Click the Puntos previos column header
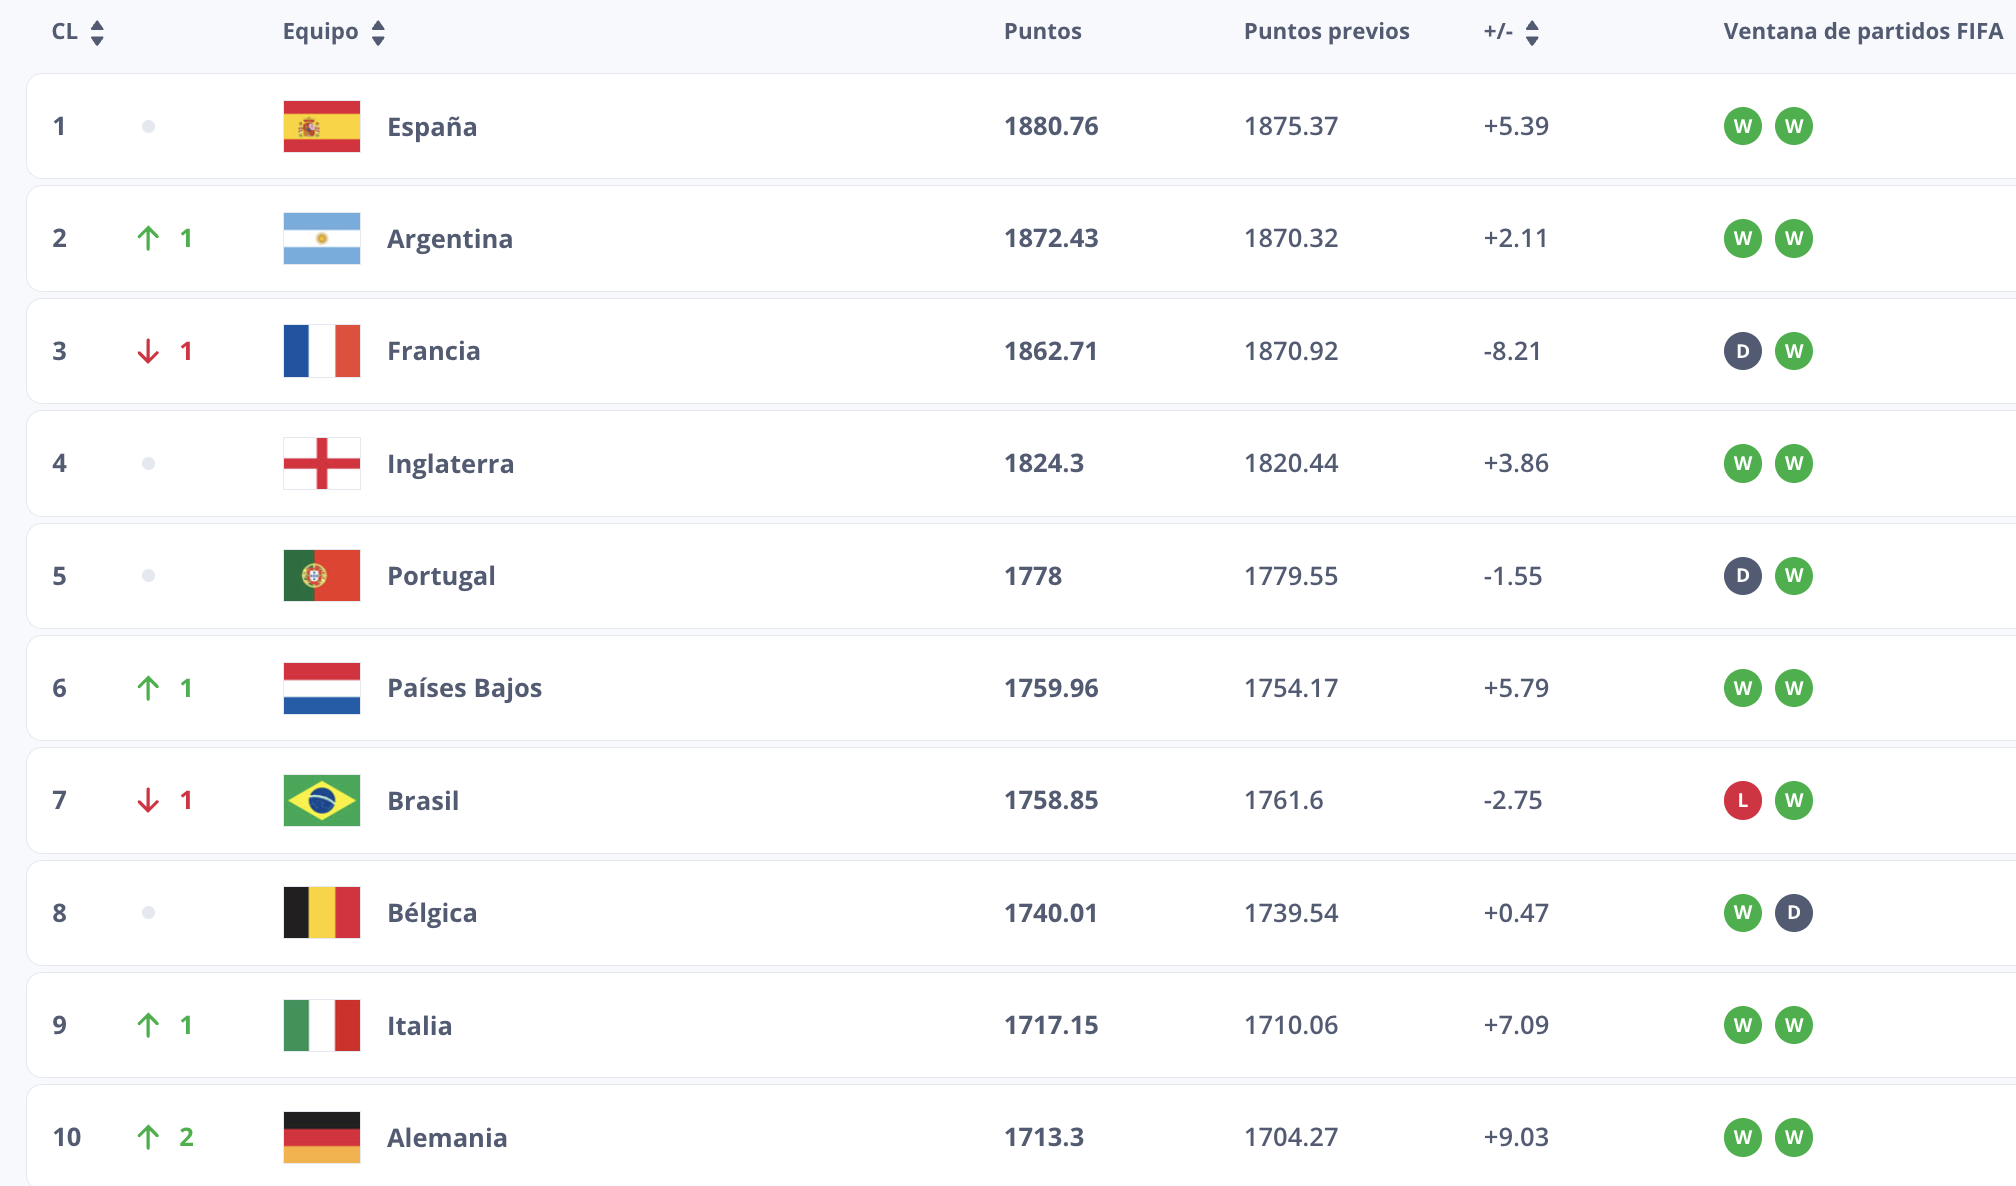The height and width of the screenshot is (1186, 2016). click(1326, 32)
